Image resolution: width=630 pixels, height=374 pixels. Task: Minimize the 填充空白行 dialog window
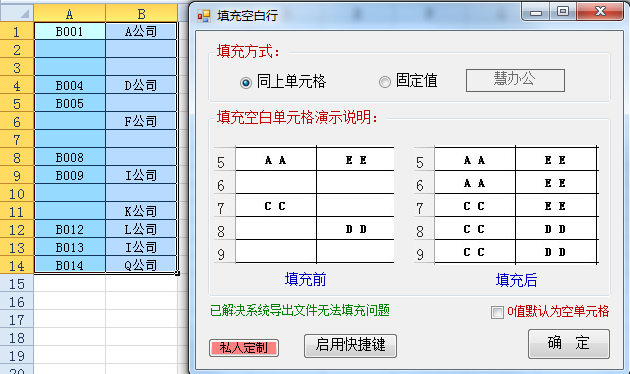[535, 11]
